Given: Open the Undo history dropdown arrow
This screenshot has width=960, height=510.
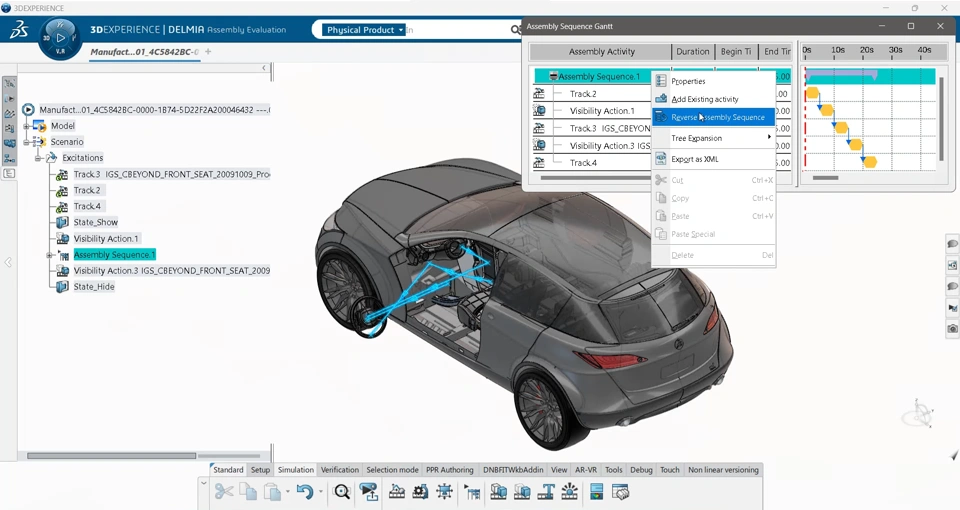Looking at the screenshot, I should (320, 492).
